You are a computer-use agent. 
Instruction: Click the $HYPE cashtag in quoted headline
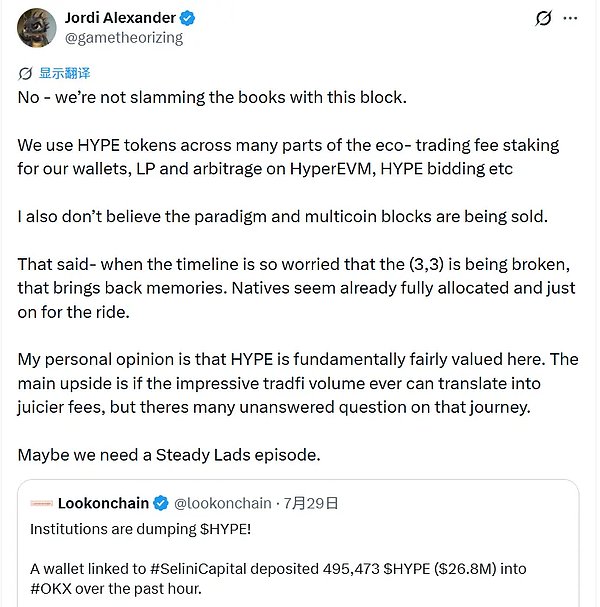pyautogui.click(x=225, y=529)
